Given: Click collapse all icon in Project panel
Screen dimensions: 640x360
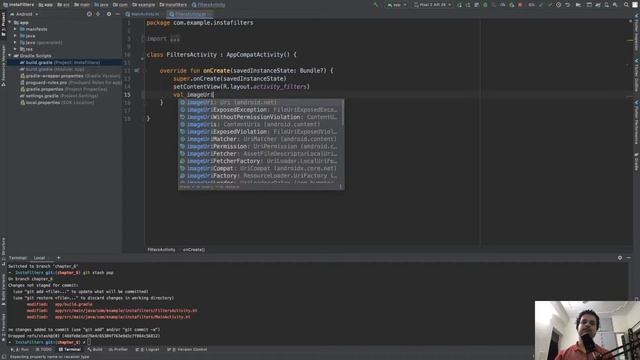Looking at the screenshot, I should (x=98, y=14).
